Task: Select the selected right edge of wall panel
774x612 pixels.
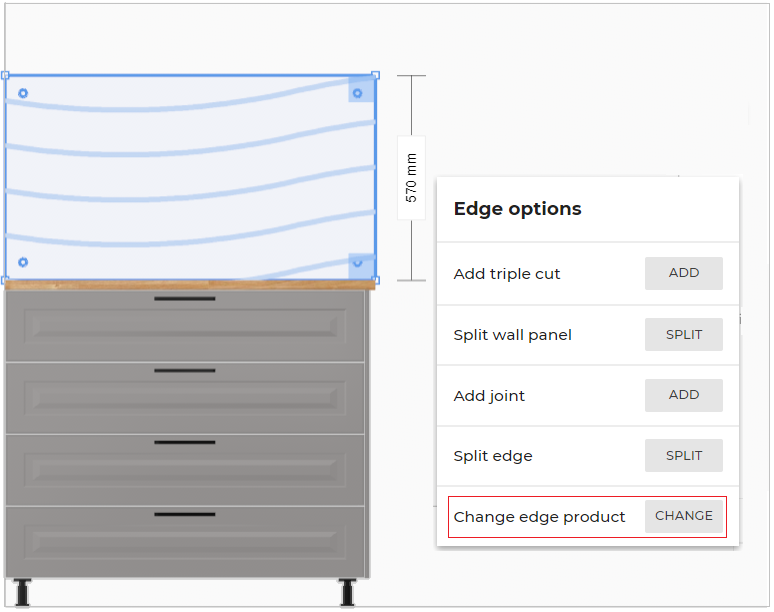Action: coord(375,178)
